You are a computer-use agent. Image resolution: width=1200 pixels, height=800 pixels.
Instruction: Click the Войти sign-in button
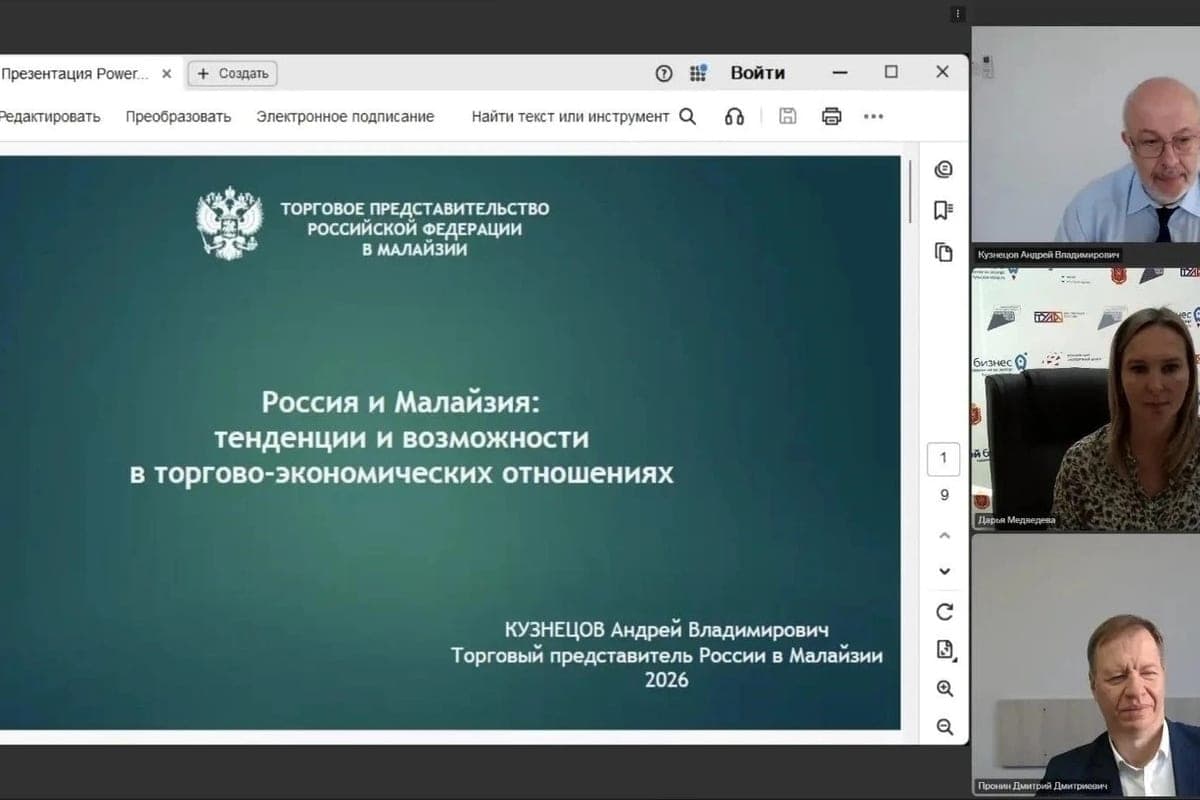click(758, 73)
